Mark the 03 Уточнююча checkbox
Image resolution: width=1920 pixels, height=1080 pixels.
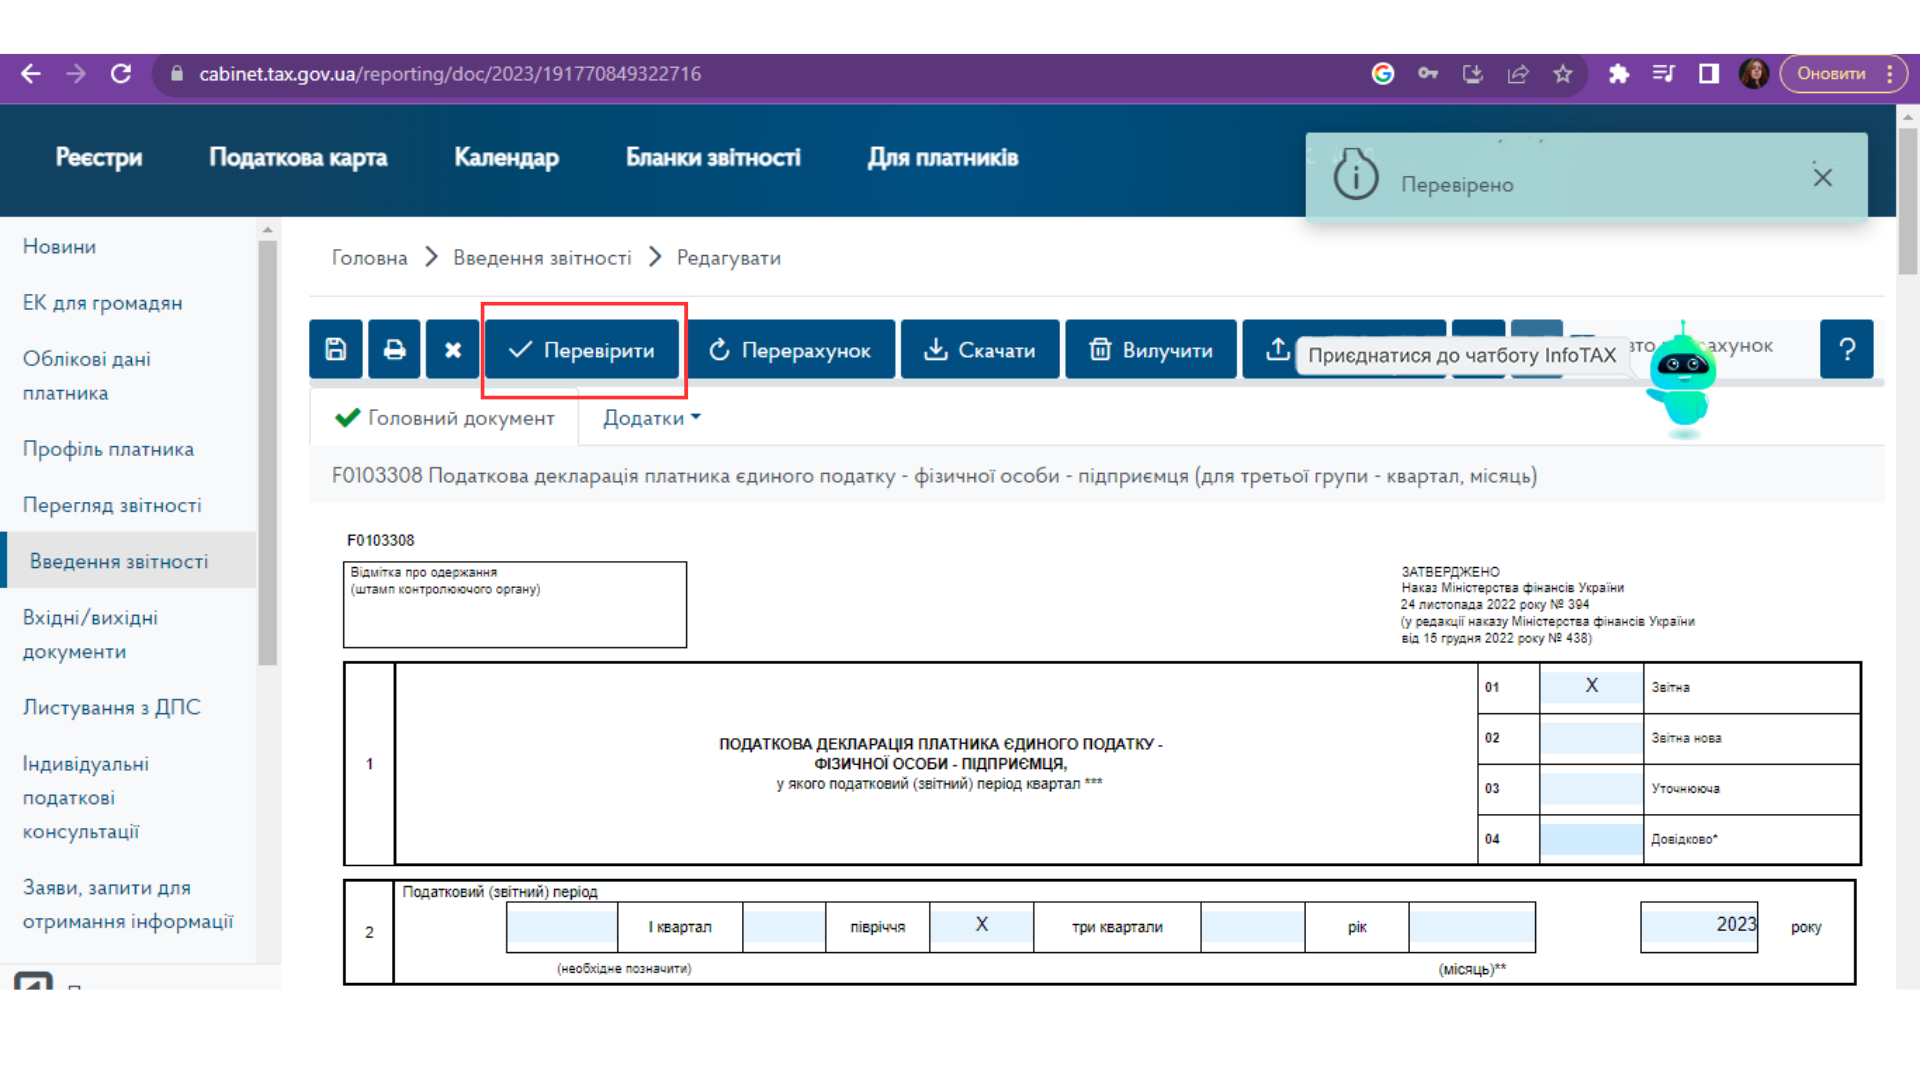point(1591,788)
